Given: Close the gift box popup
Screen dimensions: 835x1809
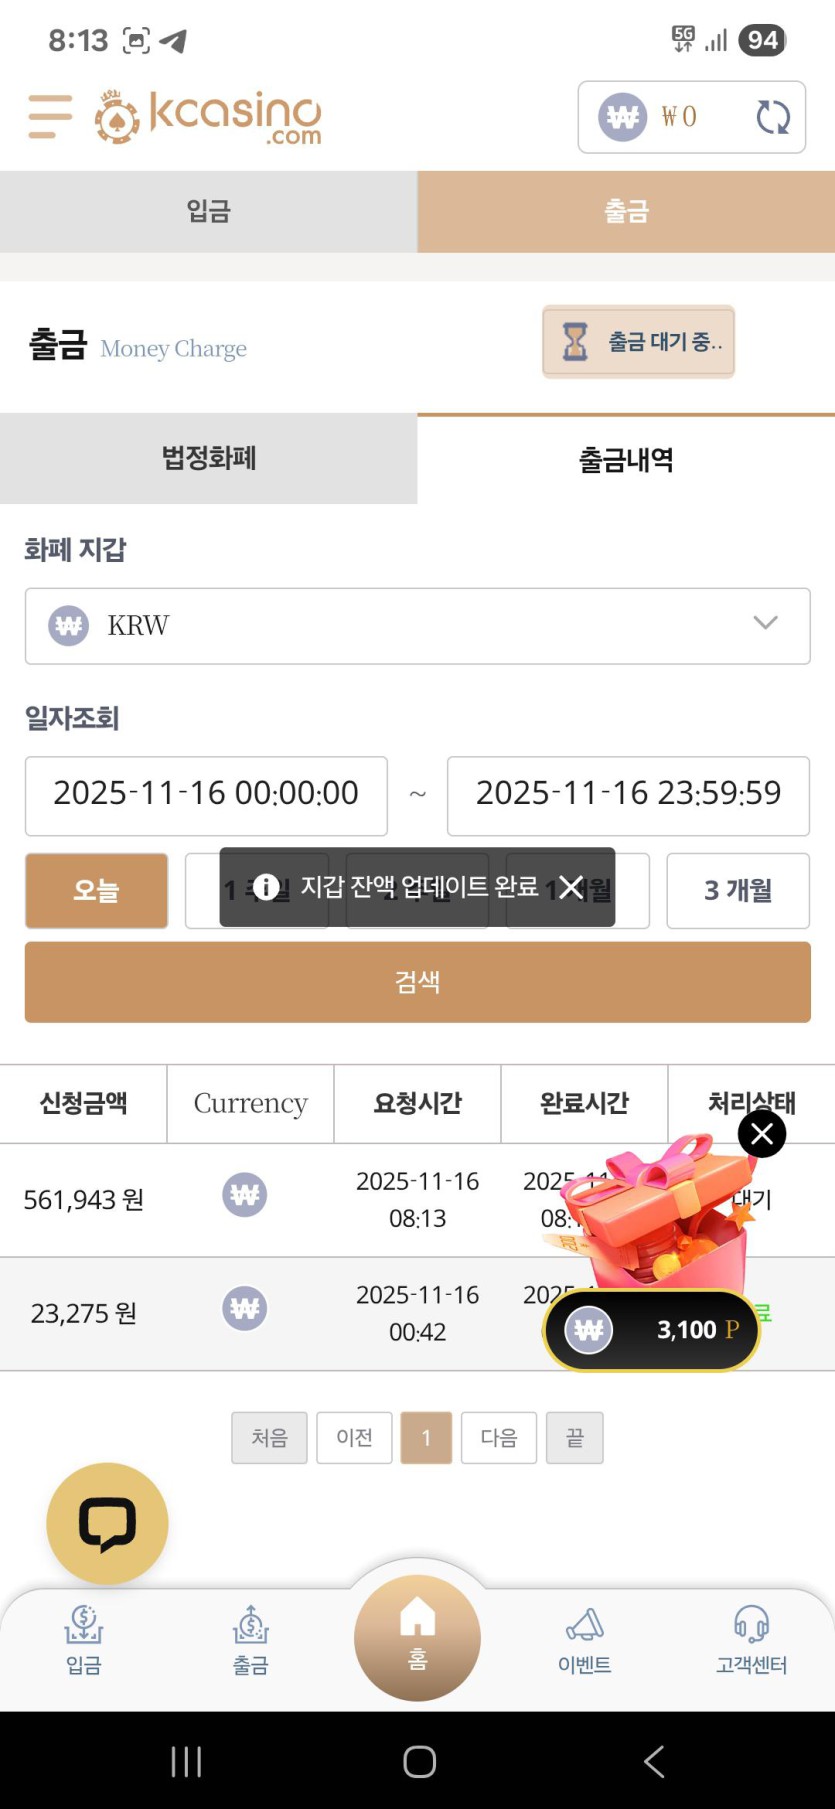Looking at the screenshot, I should [762, 1134].
